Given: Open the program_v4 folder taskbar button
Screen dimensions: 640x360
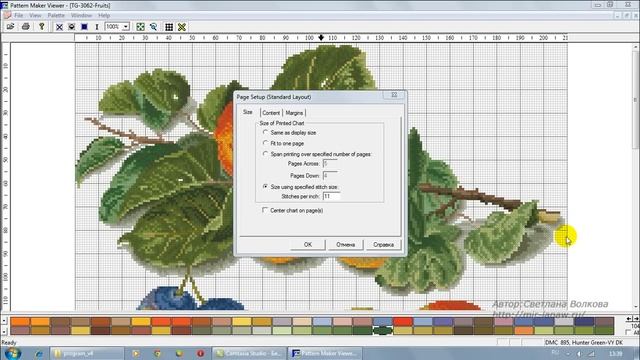Looking at the screenshot, I should click(87, 353).
